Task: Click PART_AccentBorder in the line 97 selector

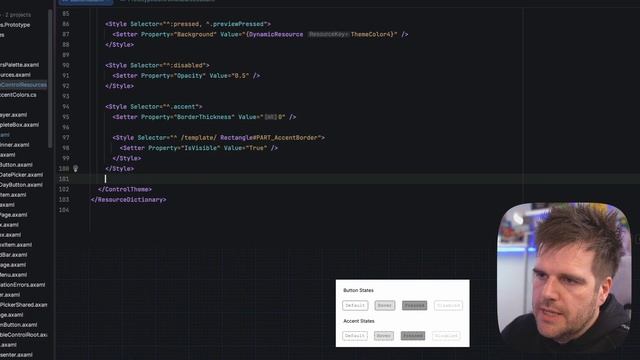Action: pos(287,138)
